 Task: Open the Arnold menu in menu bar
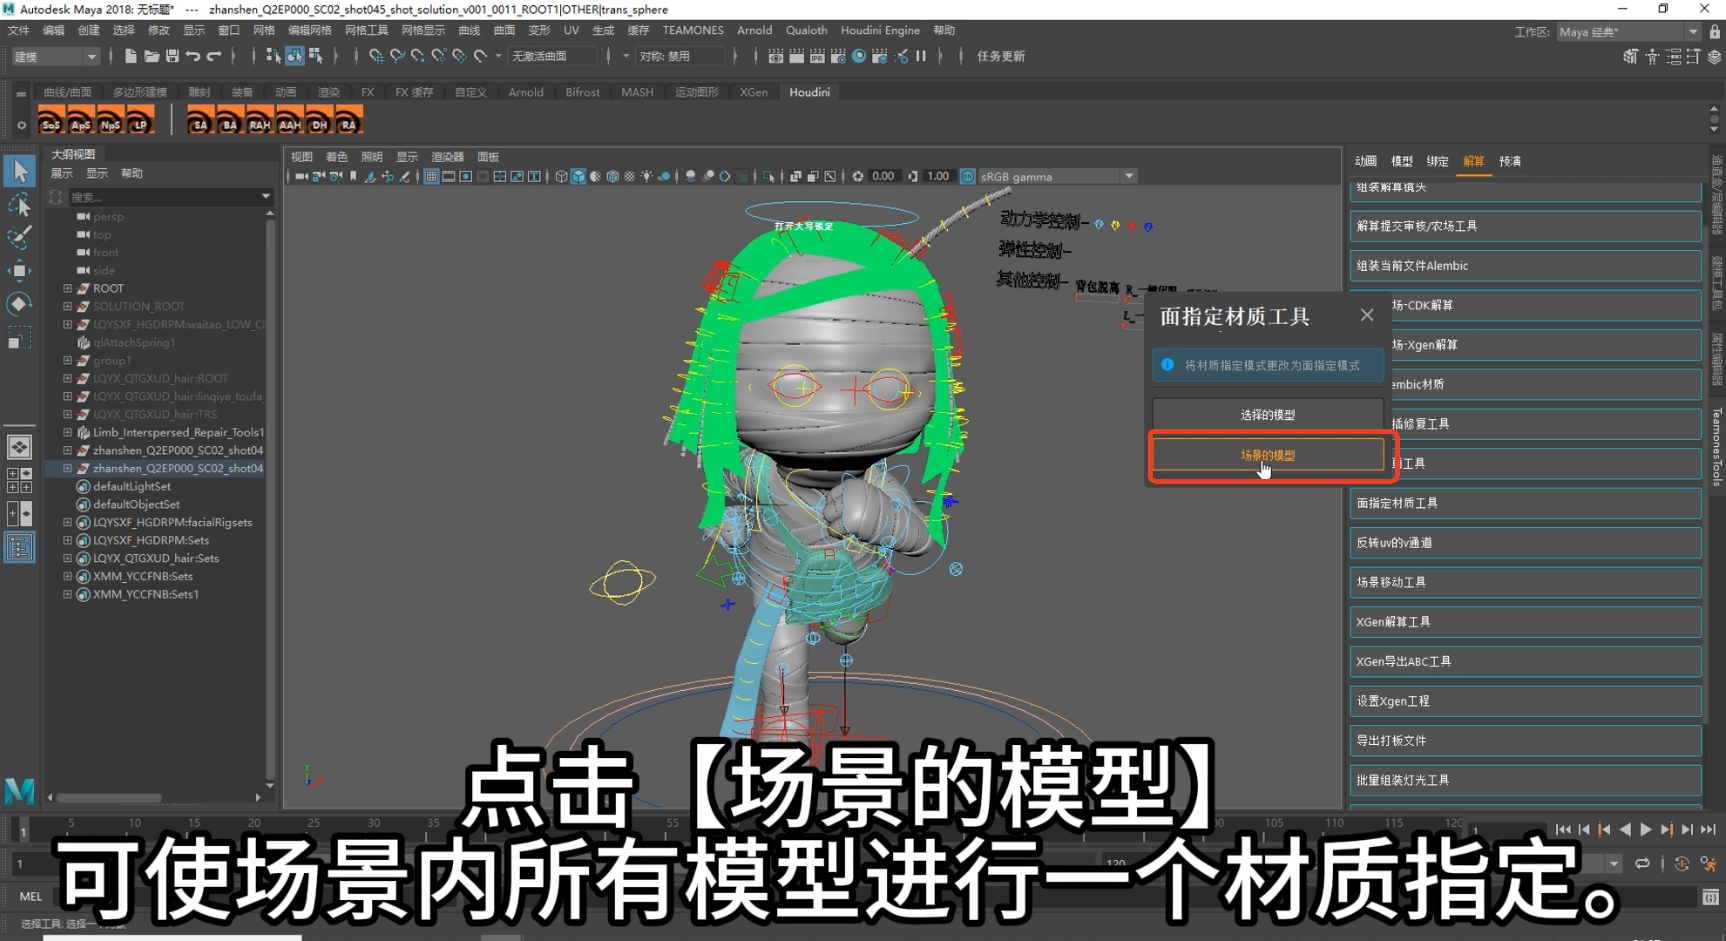(754, 30)
